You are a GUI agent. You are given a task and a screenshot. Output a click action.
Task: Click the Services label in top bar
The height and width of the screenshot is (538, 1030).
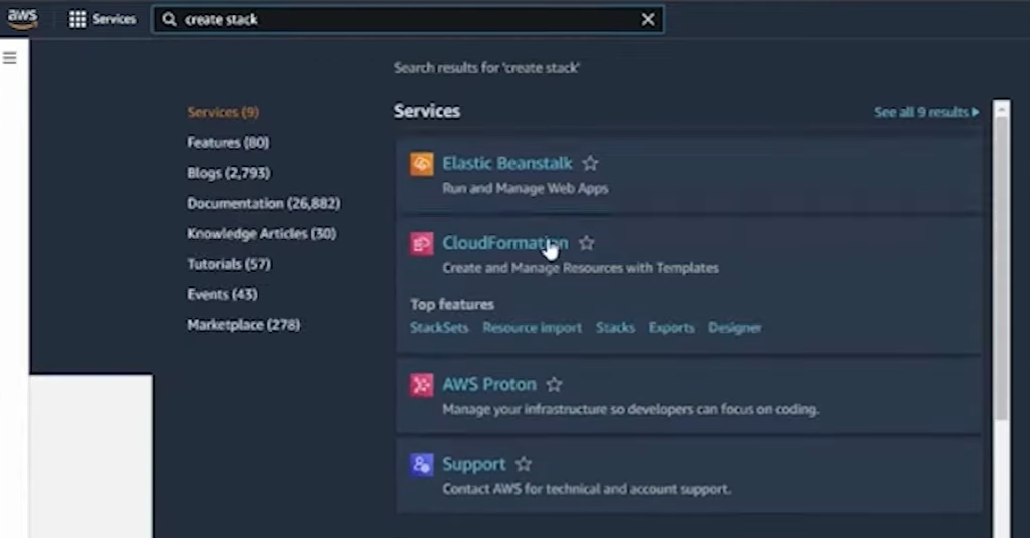[x=114, y=20]
